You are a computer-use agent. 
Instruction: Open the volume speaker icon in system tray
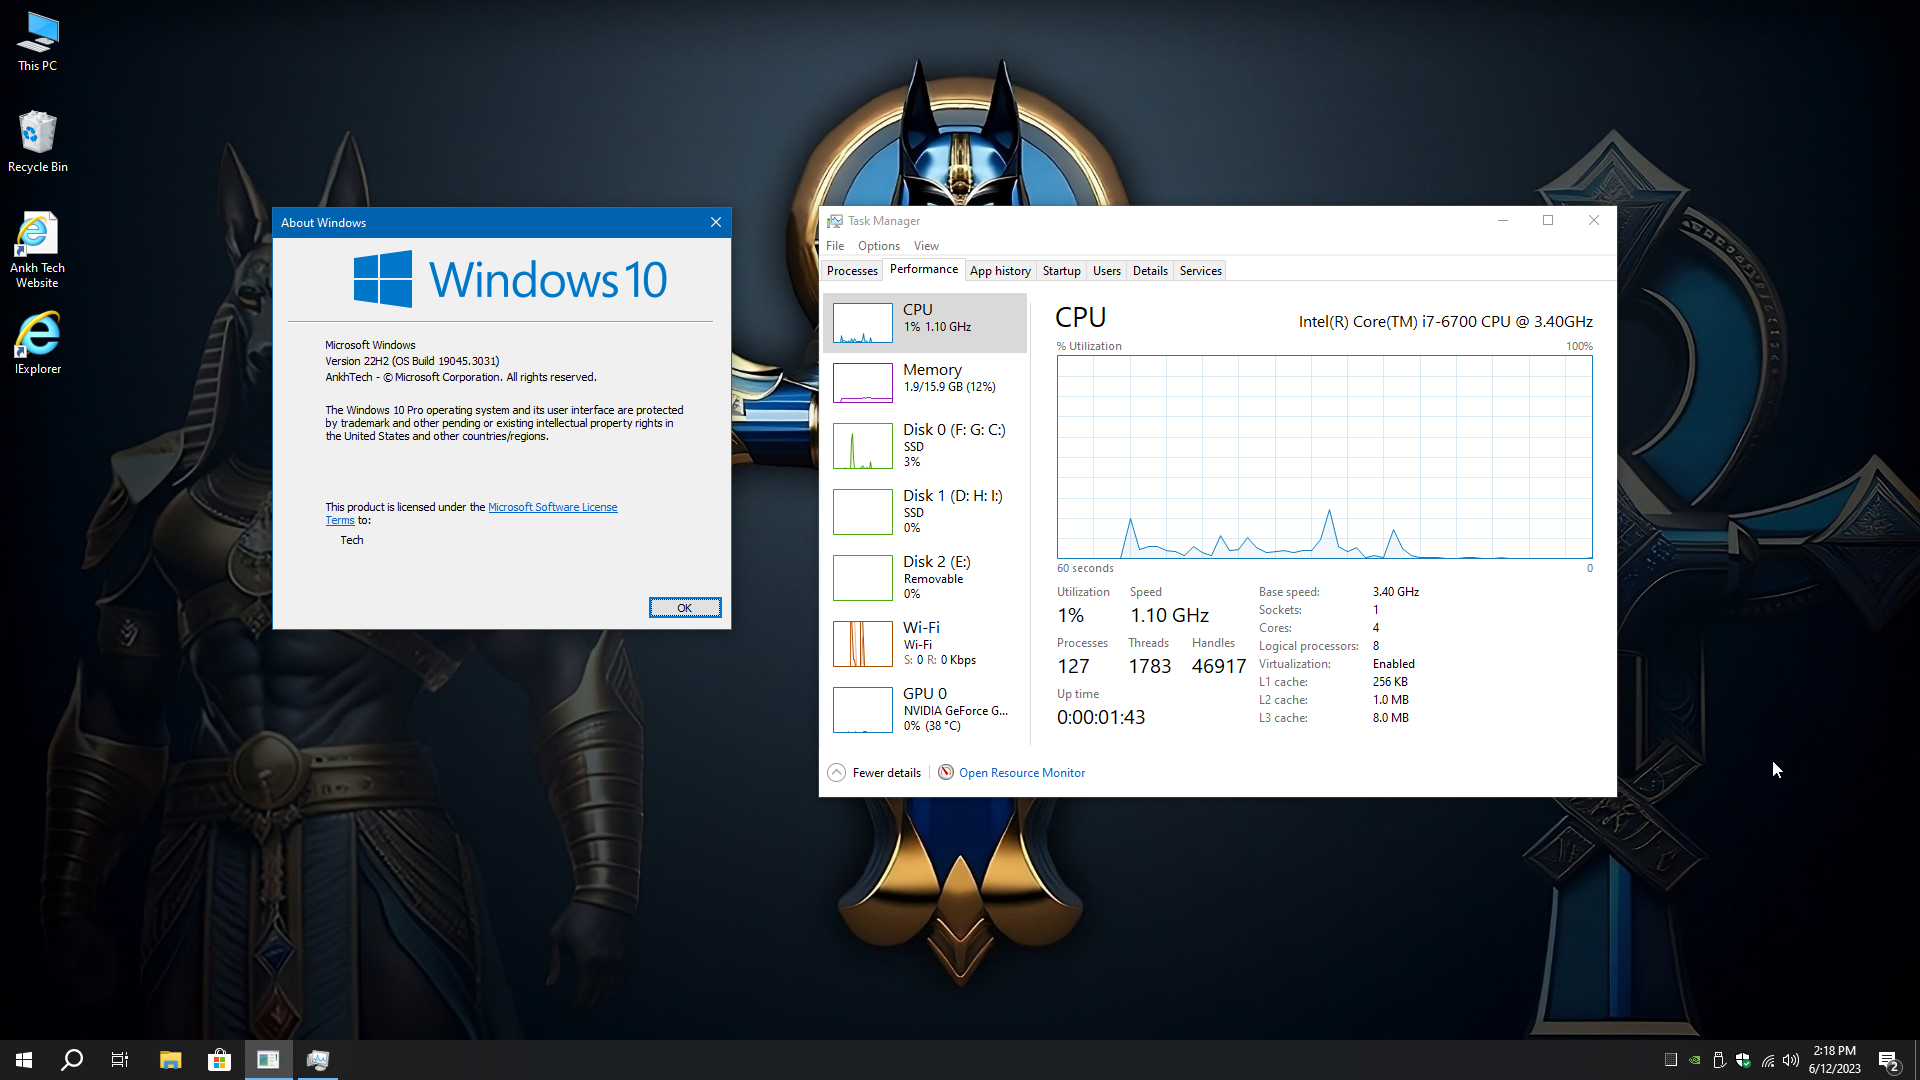click(x=1791, y=1060)
